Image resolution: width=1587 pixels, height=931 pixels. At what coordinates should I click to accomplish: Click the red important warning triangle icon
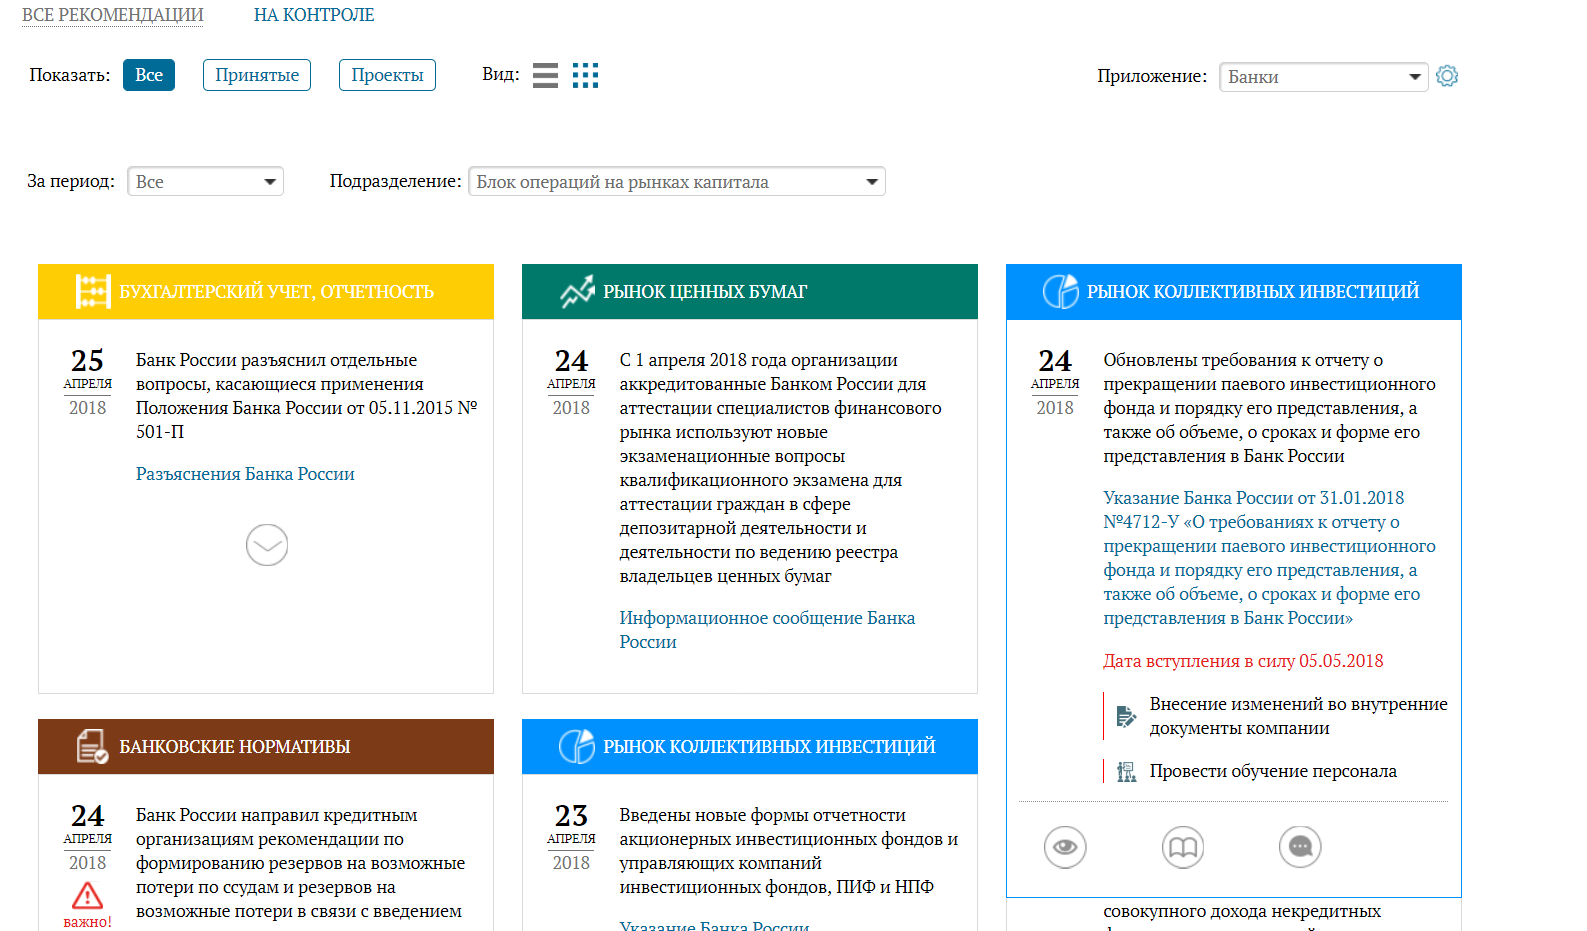pos(87,896)
